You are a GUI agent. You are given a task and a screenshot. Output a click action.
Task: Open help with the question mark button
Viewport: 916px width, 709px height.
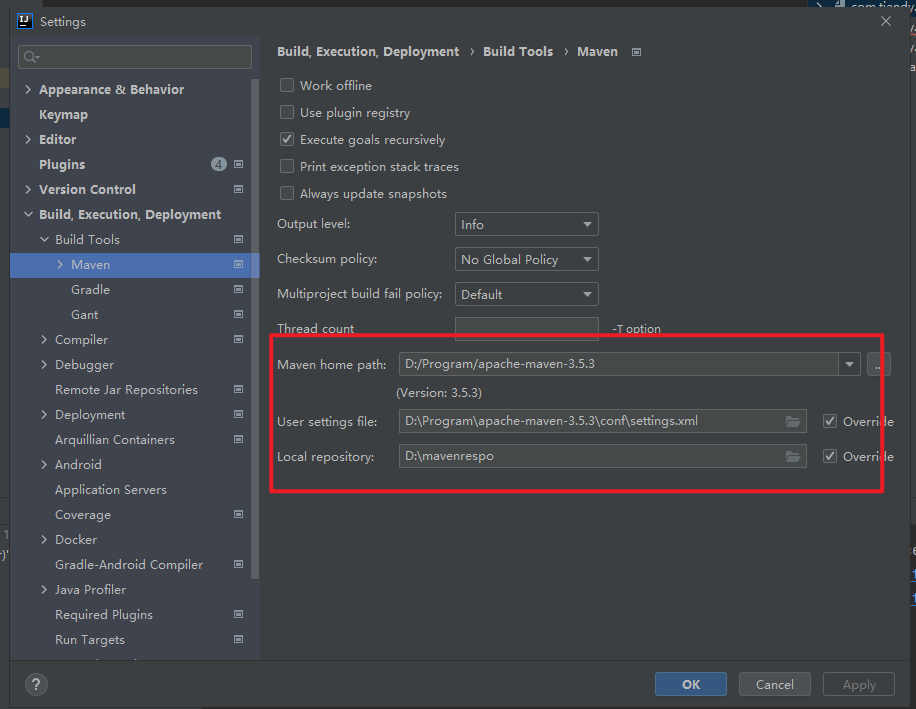click(x=36, y=684)
